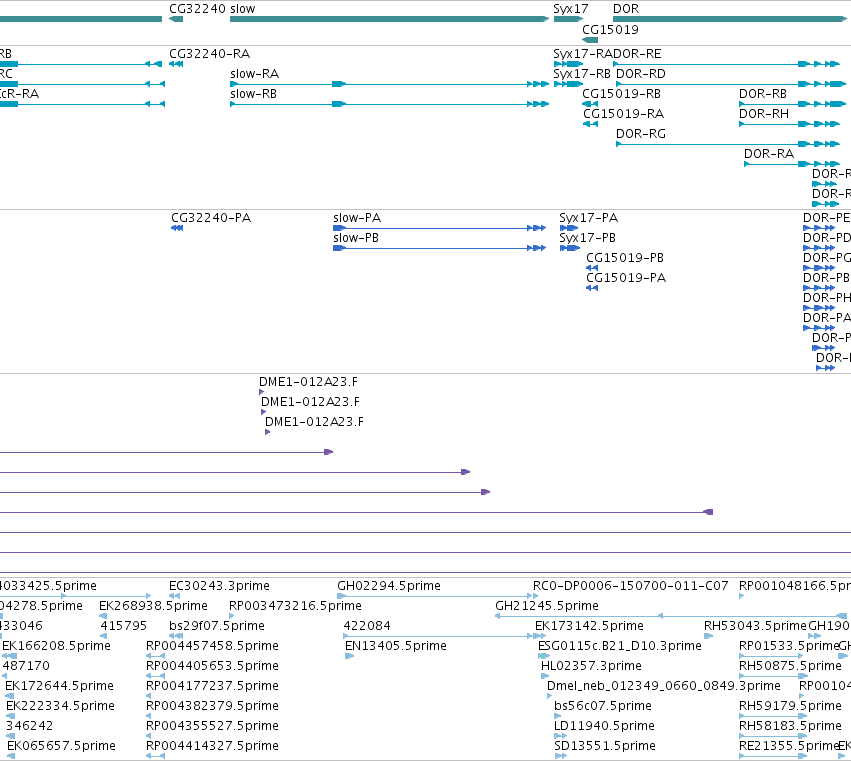This screenshot has height=761, width=851.
Task: Select the EK222334.5prime EST label
Action: (60, 706)
